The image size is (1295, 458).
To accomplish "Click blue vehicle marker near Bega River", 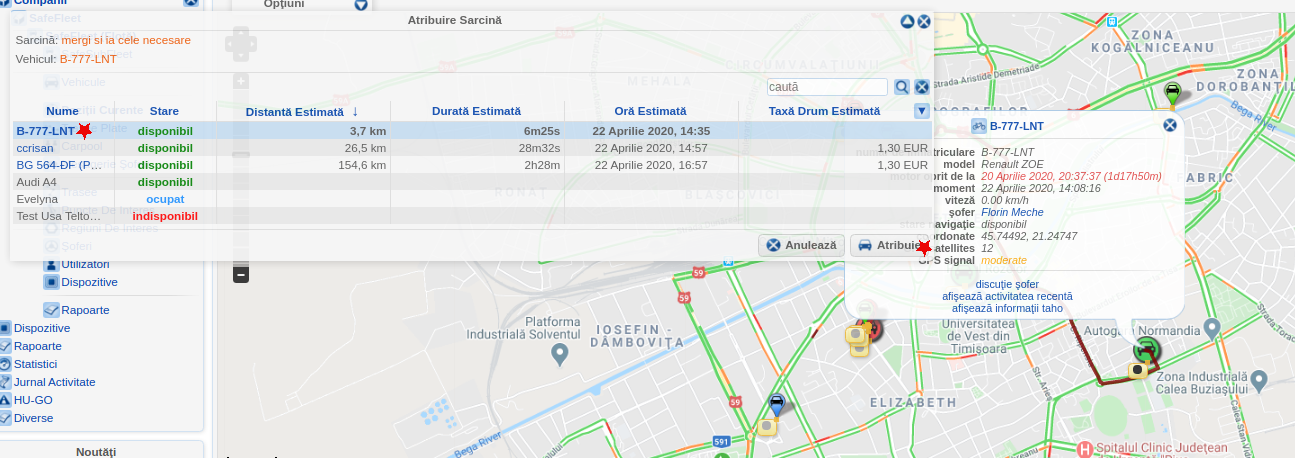I will 777,405.
